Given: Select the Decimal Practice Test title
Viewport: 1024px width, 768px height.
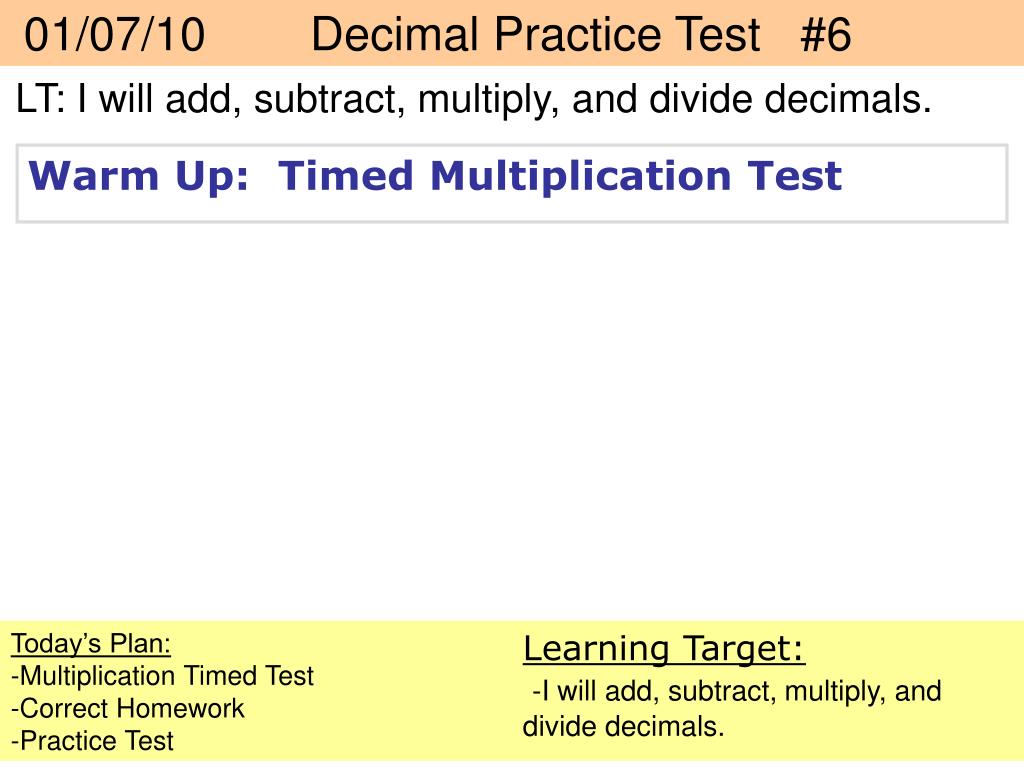Looking at the screenshot, I should click(536, 35).
